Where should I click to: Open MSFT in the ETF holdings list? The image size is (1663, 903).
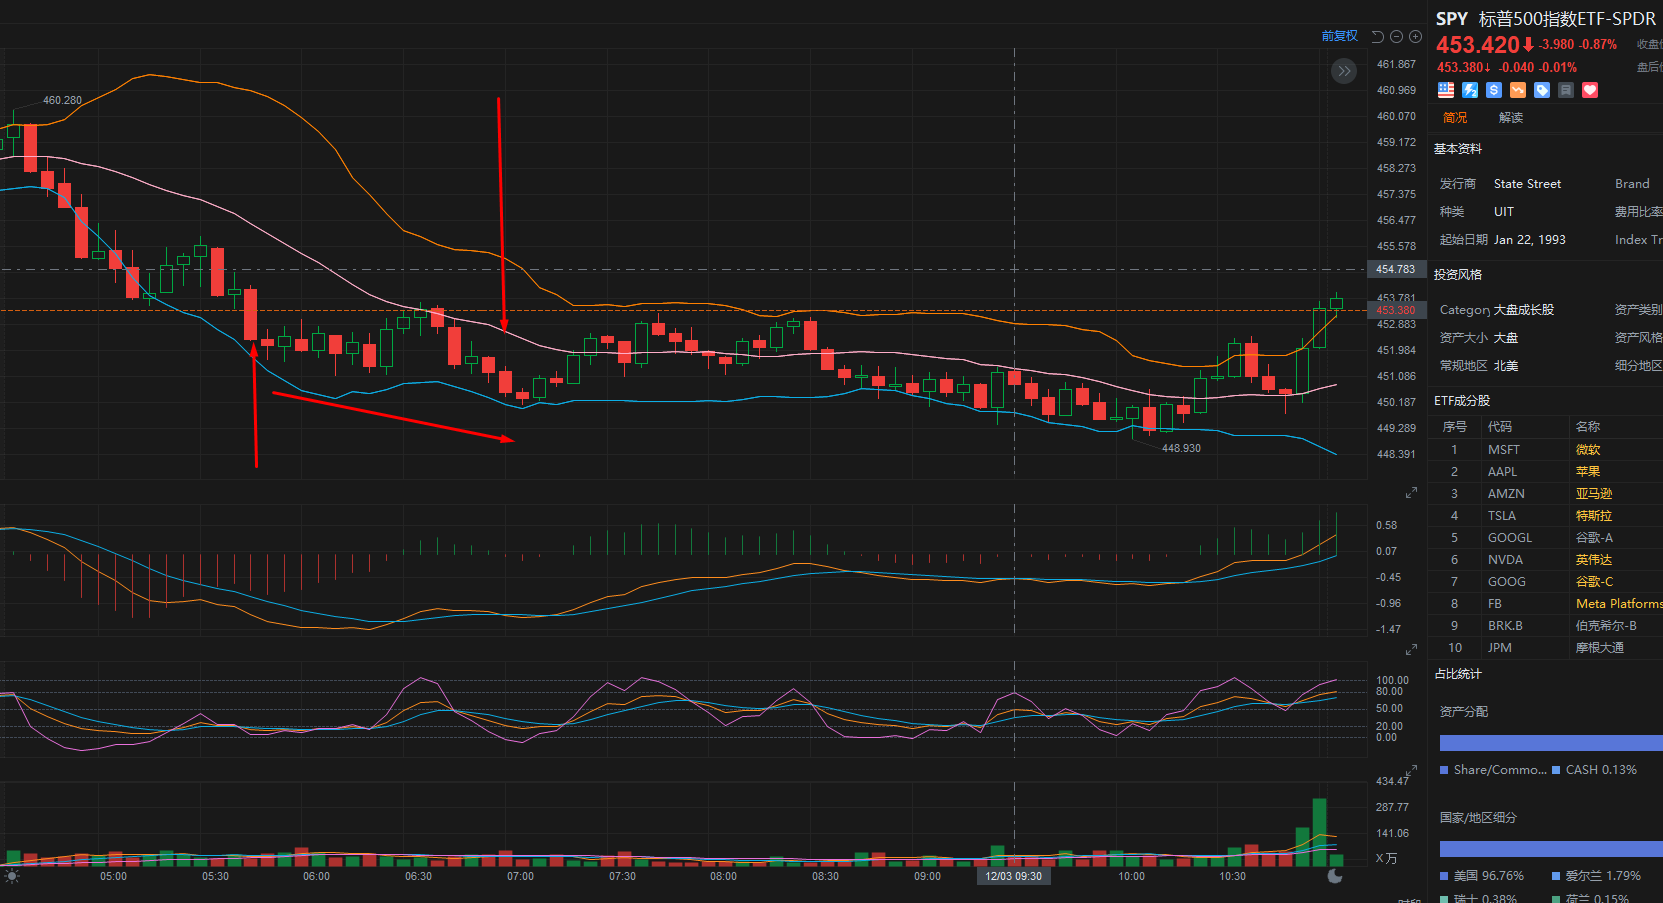point(1504,450)
